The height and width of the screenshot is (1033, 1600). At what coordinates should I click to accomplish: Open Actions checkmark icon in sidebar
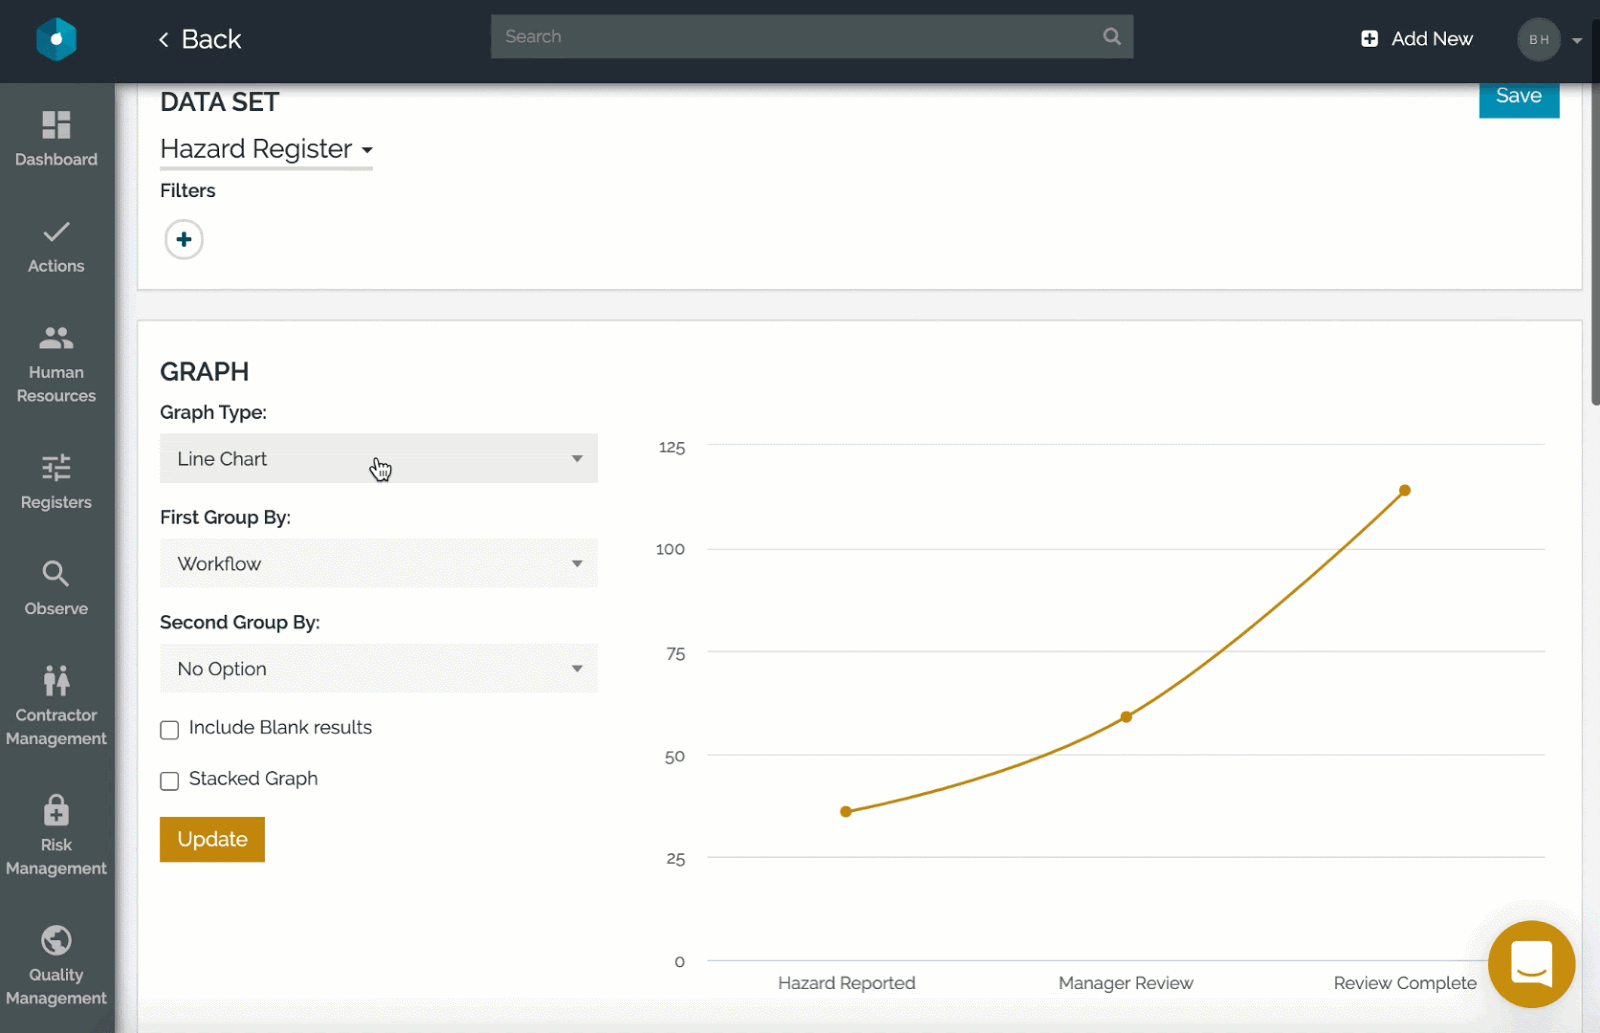click(x=56, y=233)
